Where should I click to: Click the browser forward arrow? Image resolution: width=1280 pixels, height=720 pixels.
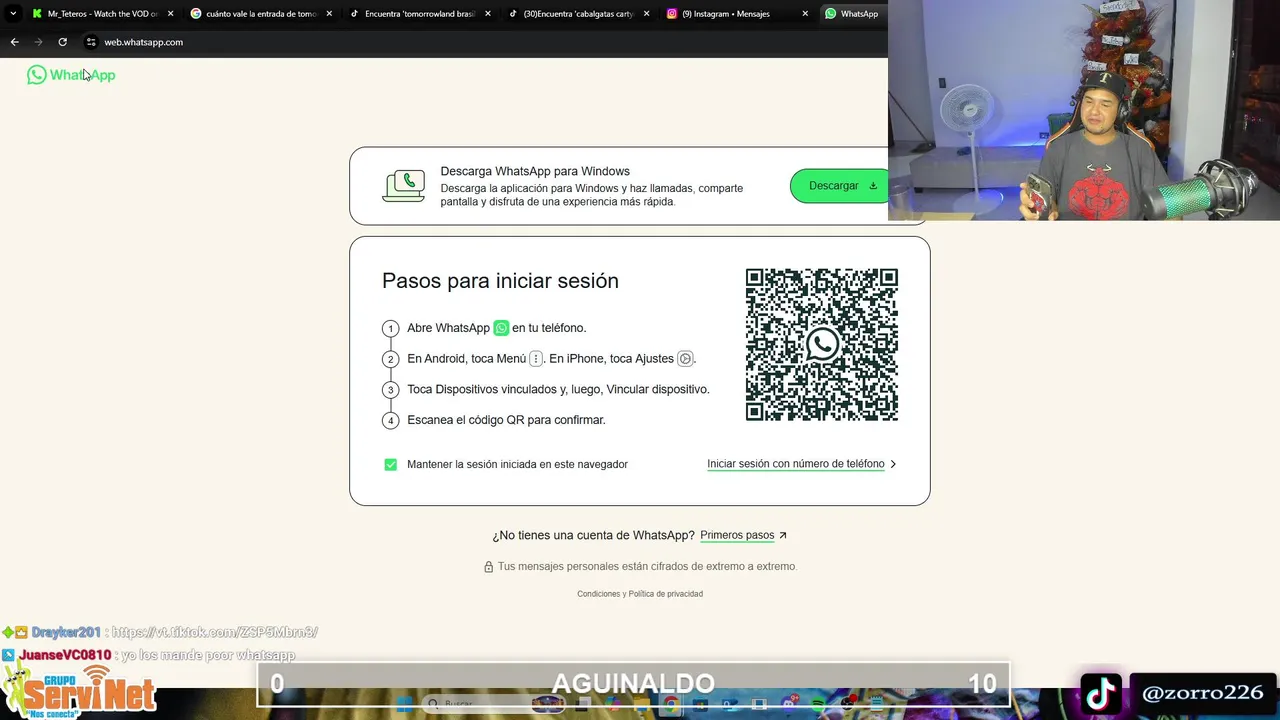point(38,42)
